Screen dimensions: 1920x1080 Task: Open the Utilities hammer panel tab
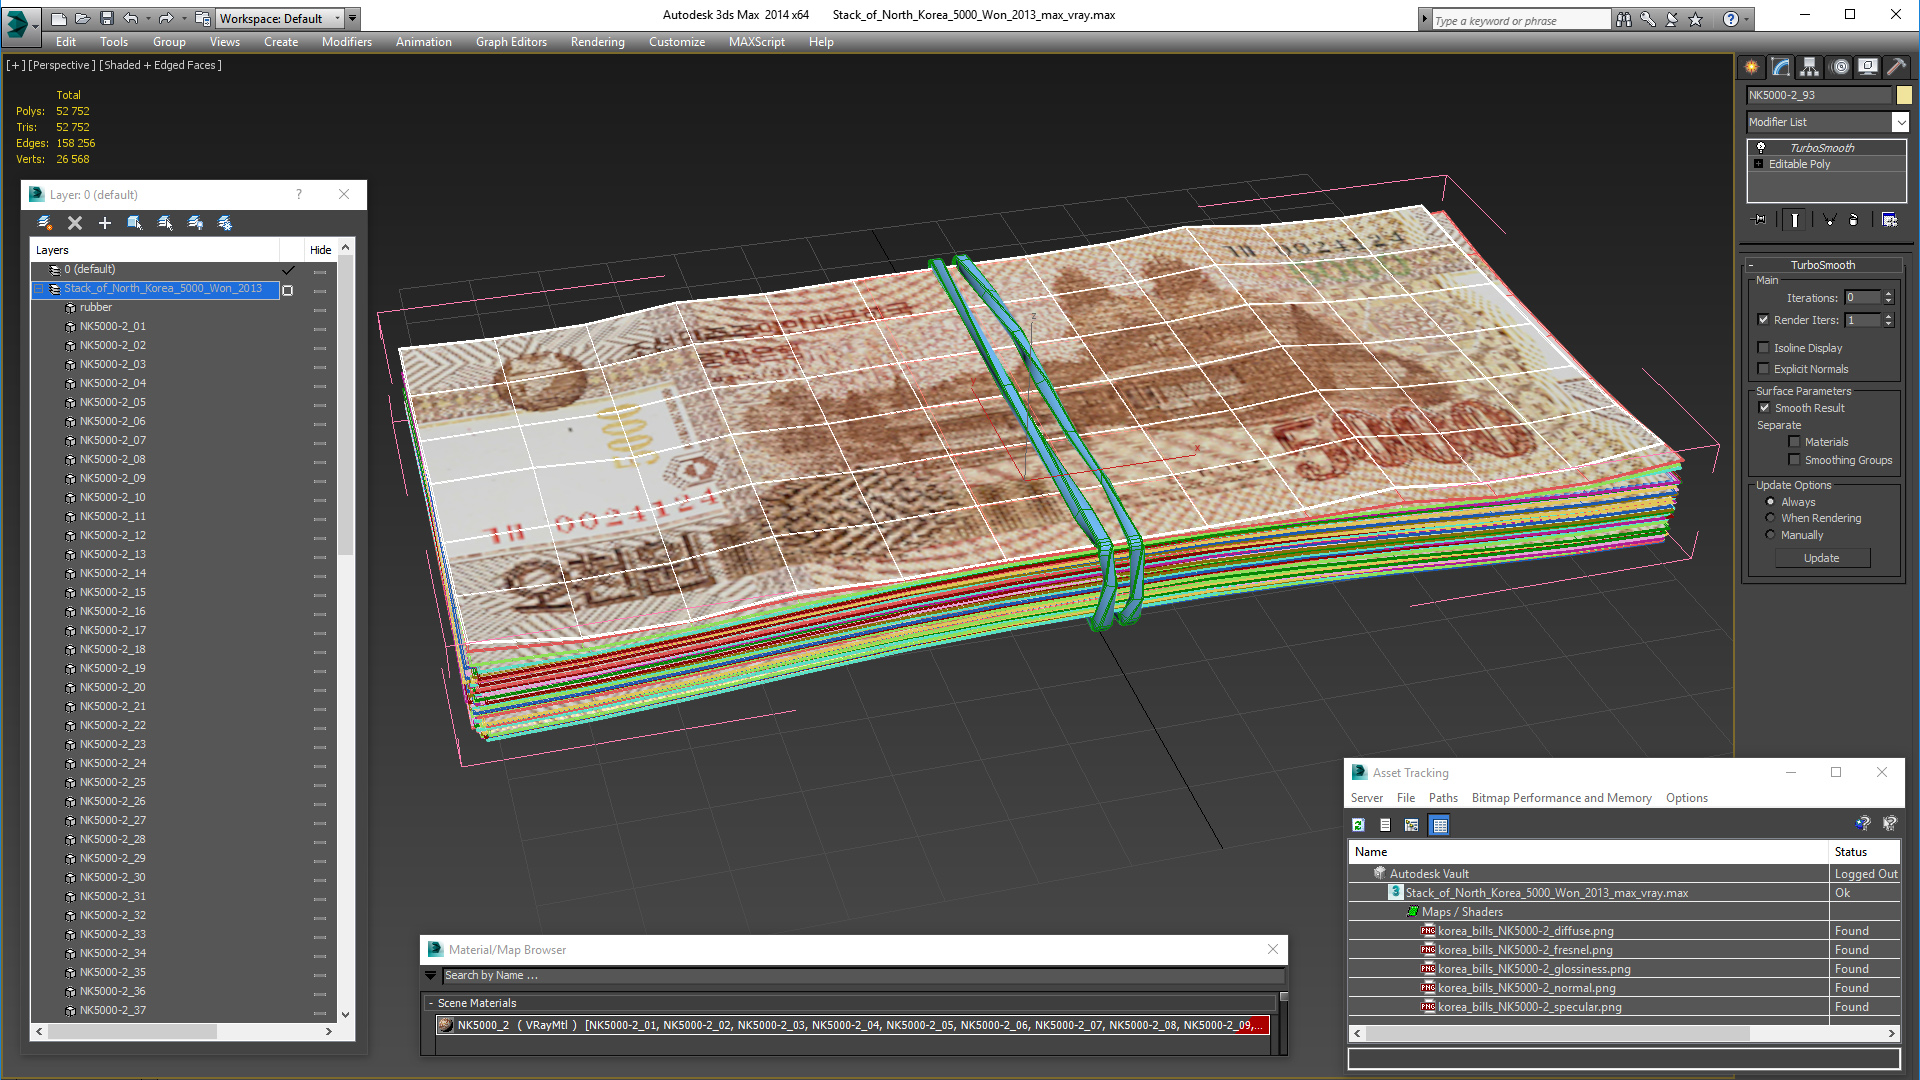tap(1897, 67)
